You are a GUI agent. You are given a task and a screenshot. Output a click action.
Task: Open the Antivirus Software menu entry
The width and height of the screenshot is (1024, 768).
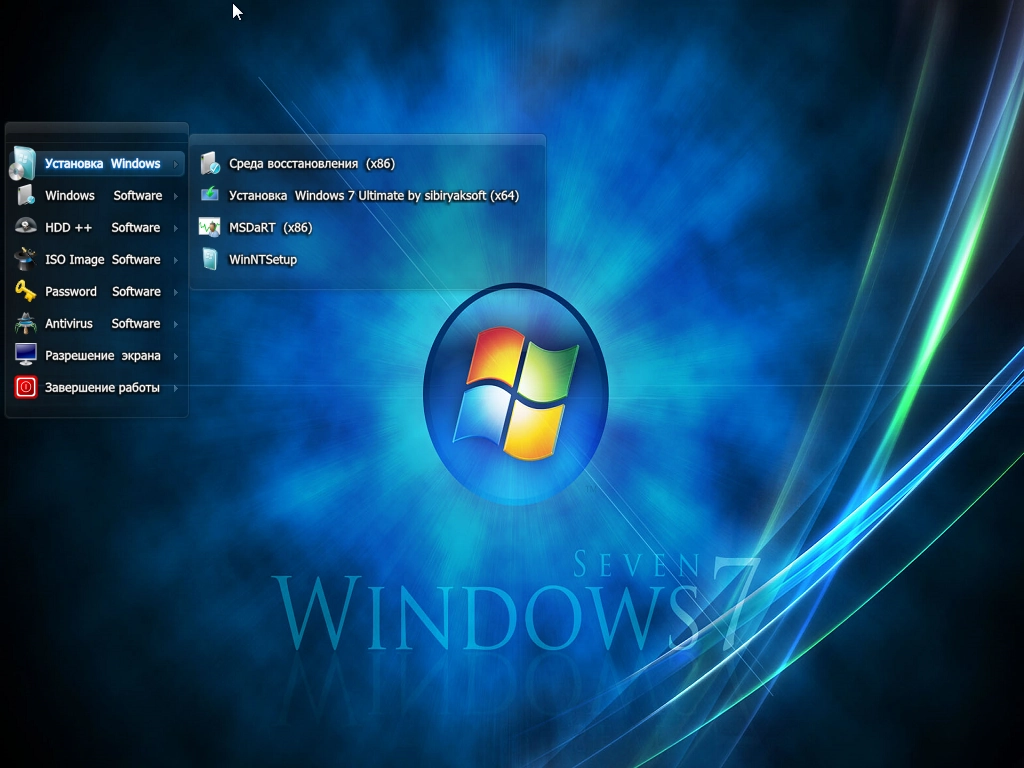click(x=97, y=323)
